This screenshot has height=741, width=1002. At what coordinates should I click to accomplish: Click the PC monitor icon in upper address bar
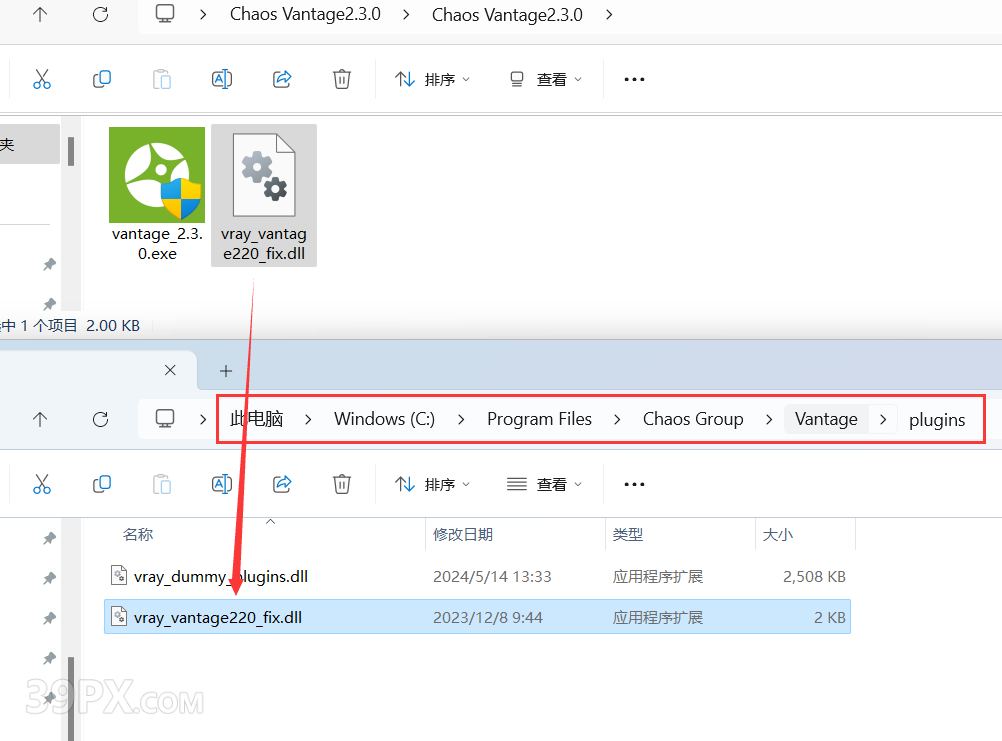[x=165, y=13]
